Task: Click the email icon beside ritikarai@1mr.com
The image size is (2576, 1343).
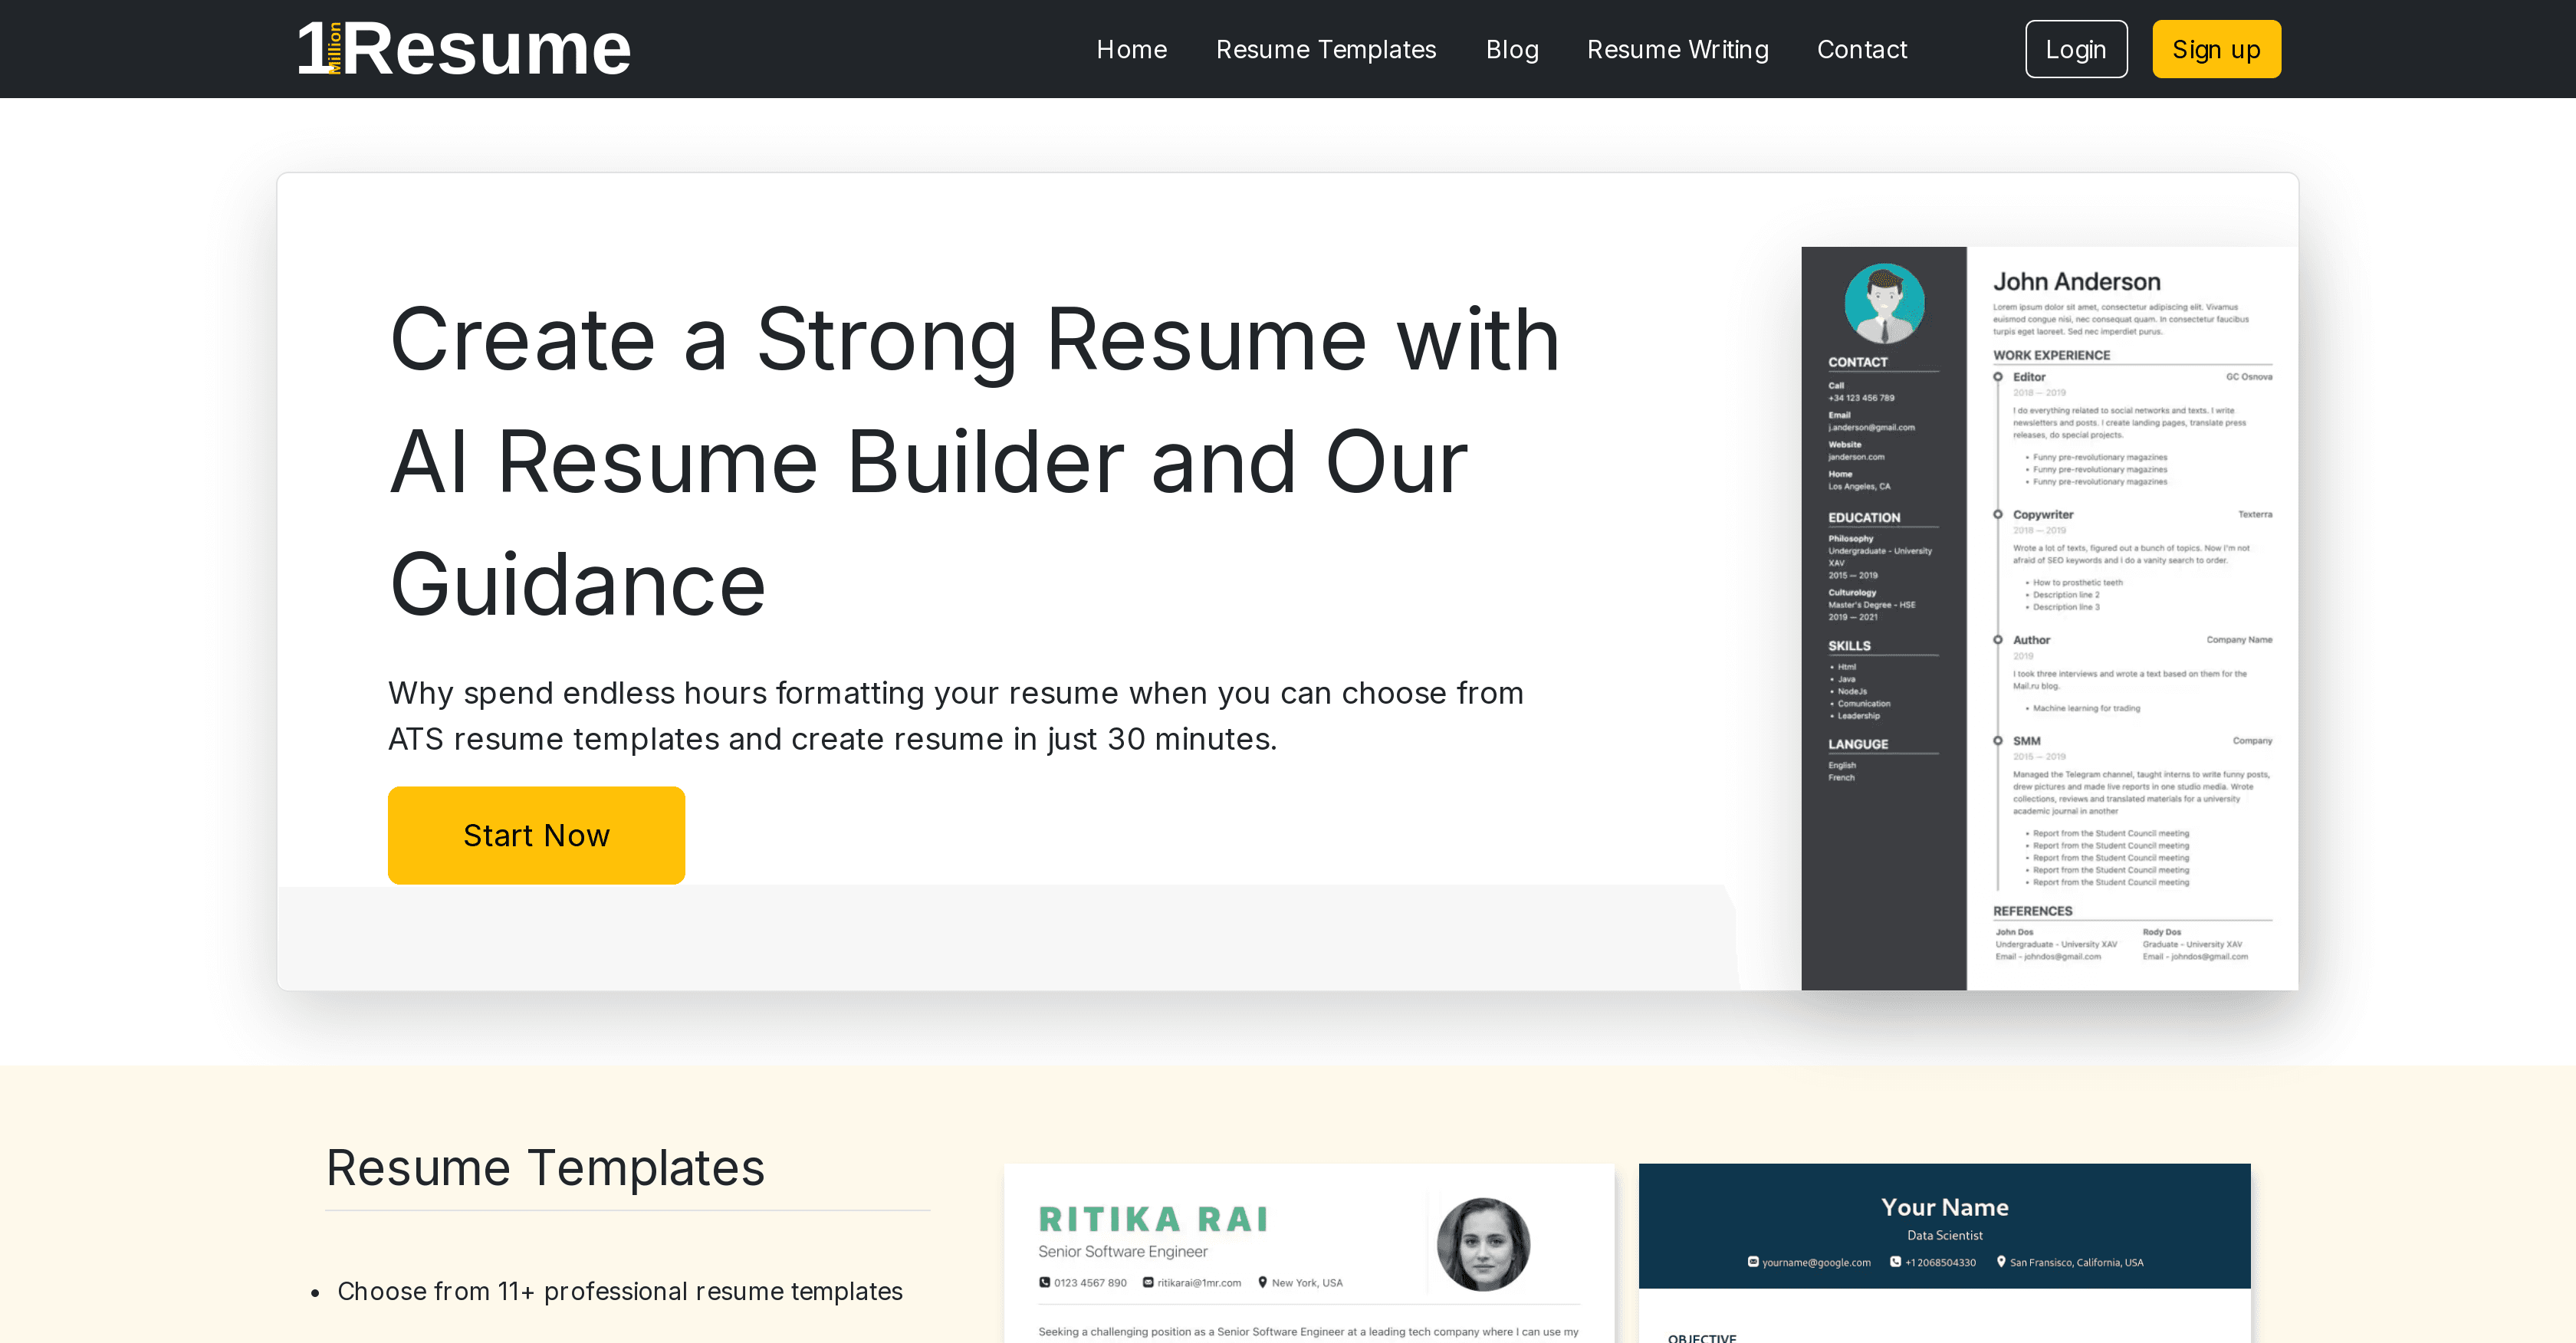Action: (x=1147, y=1282)
